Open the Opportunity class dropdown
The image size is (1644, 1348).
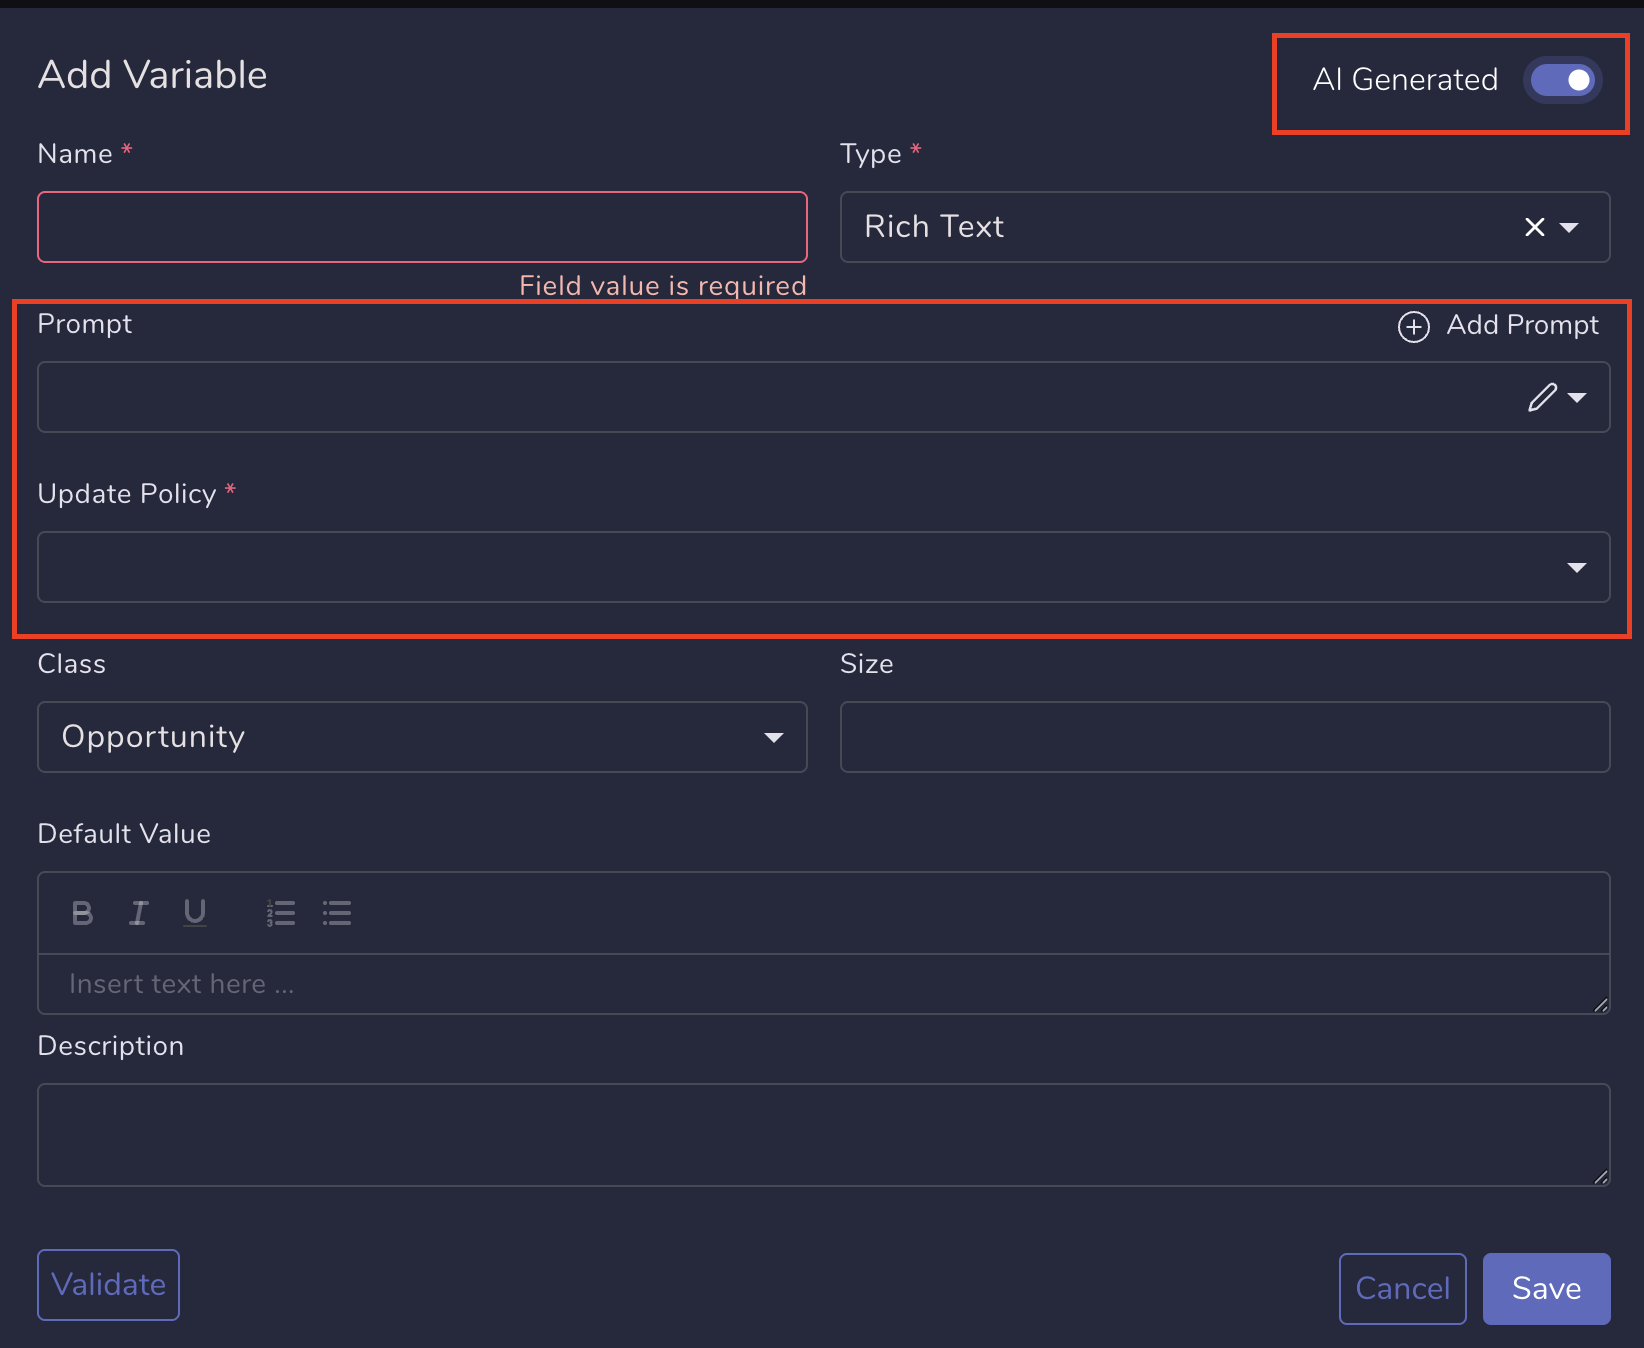tap(773, 737)
